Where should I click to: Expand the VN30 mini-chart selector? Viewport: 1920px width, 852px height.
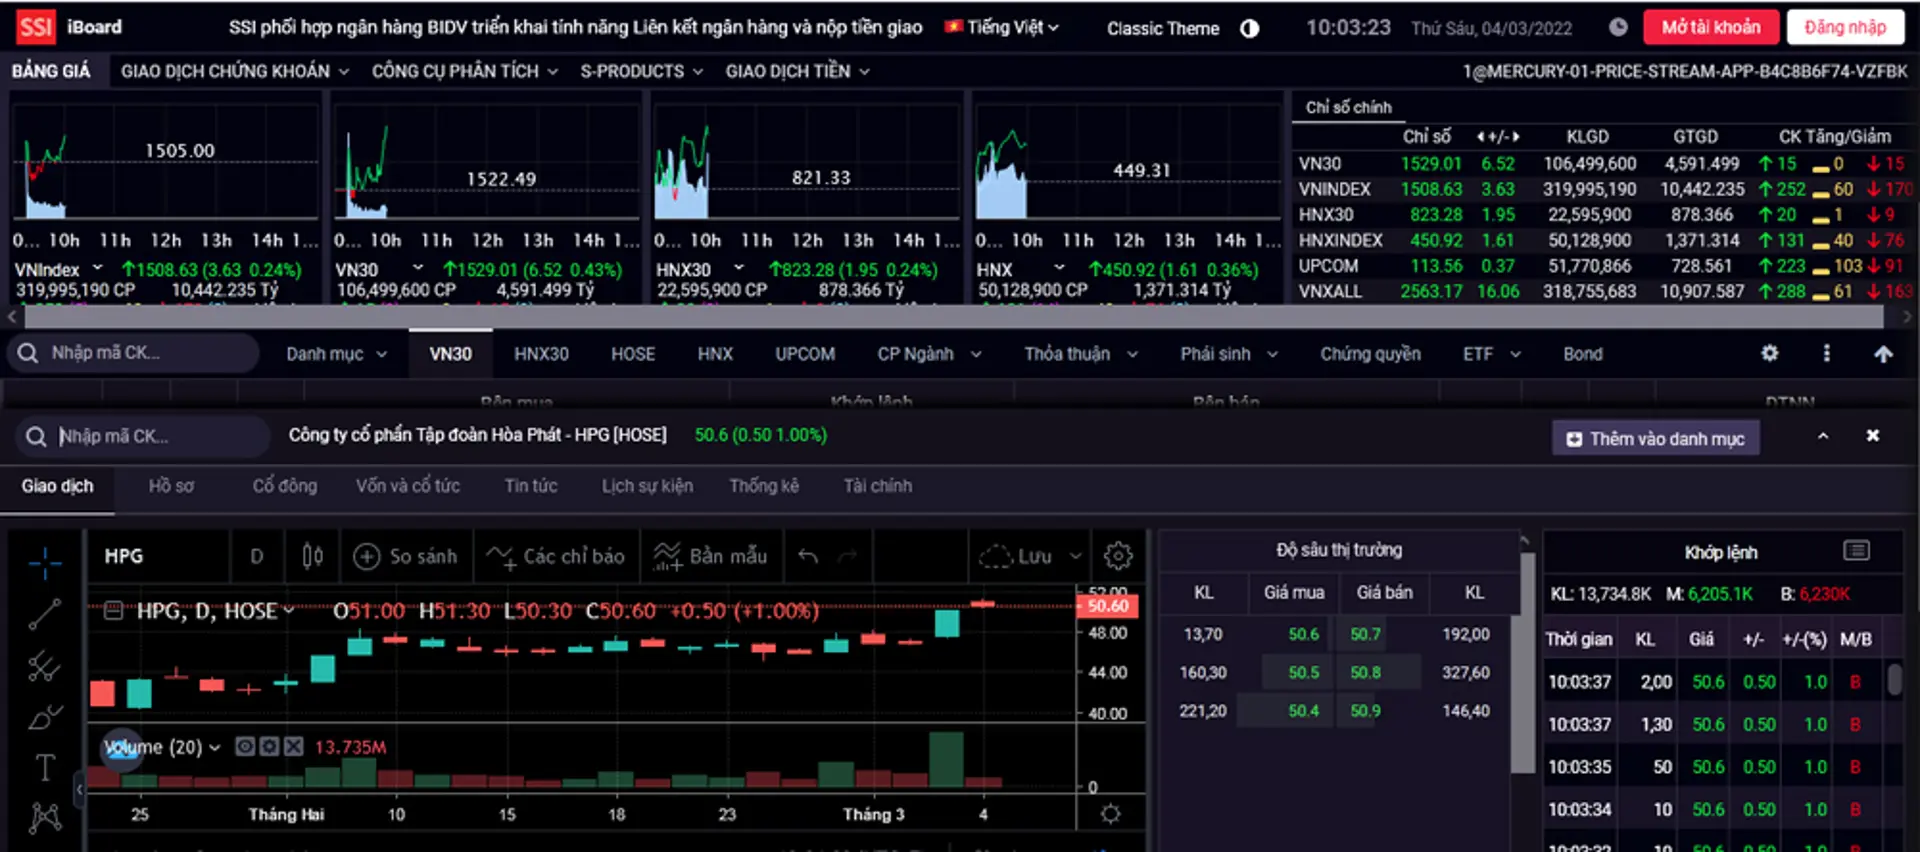pyautogui.click(x=418, y=268)
